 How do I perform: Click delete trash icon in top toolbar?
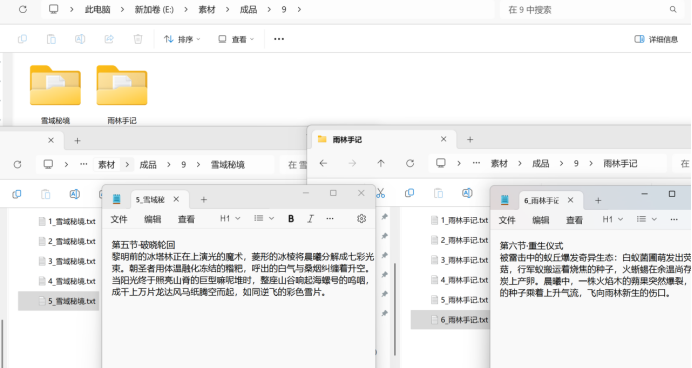(x=138, y=39)
